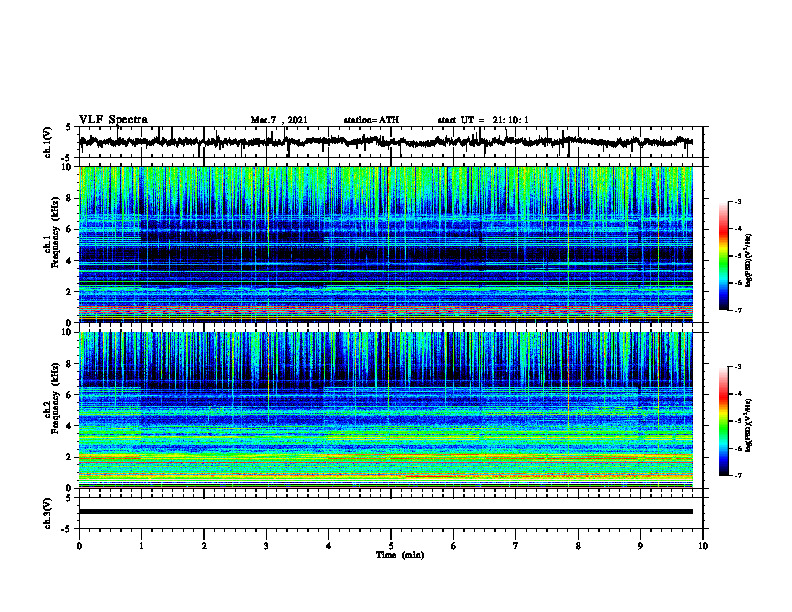Click the log(PSD) label beside the ch.1 color bar

click(749, 260)
